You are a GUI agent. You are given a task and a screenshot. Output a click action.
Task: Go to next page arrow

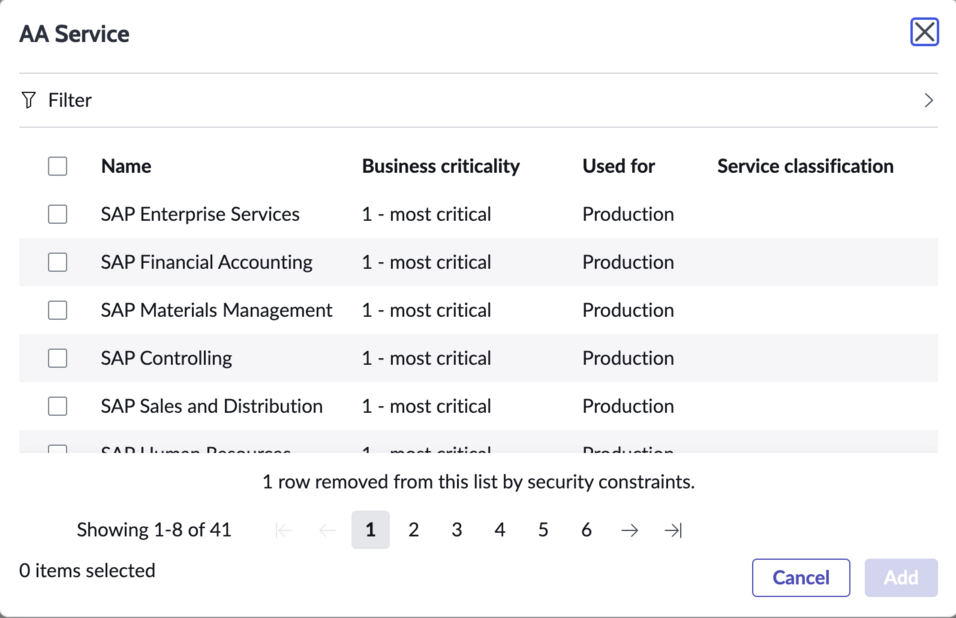629,530
